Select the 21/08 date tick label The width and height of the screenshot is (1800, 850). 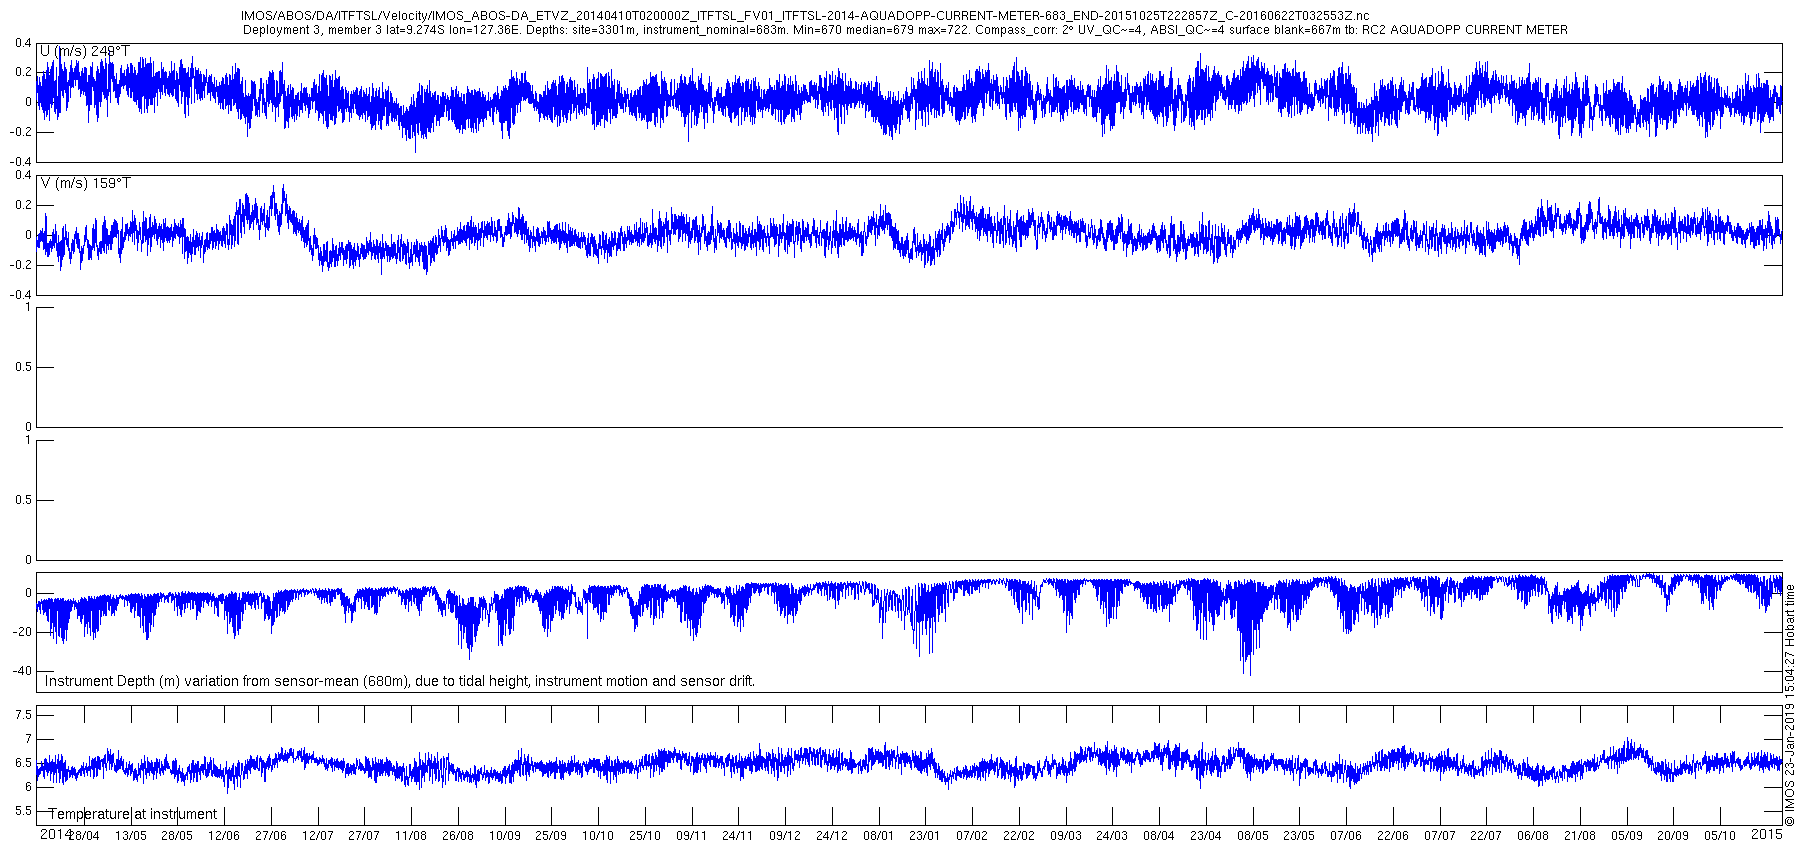1580,836
